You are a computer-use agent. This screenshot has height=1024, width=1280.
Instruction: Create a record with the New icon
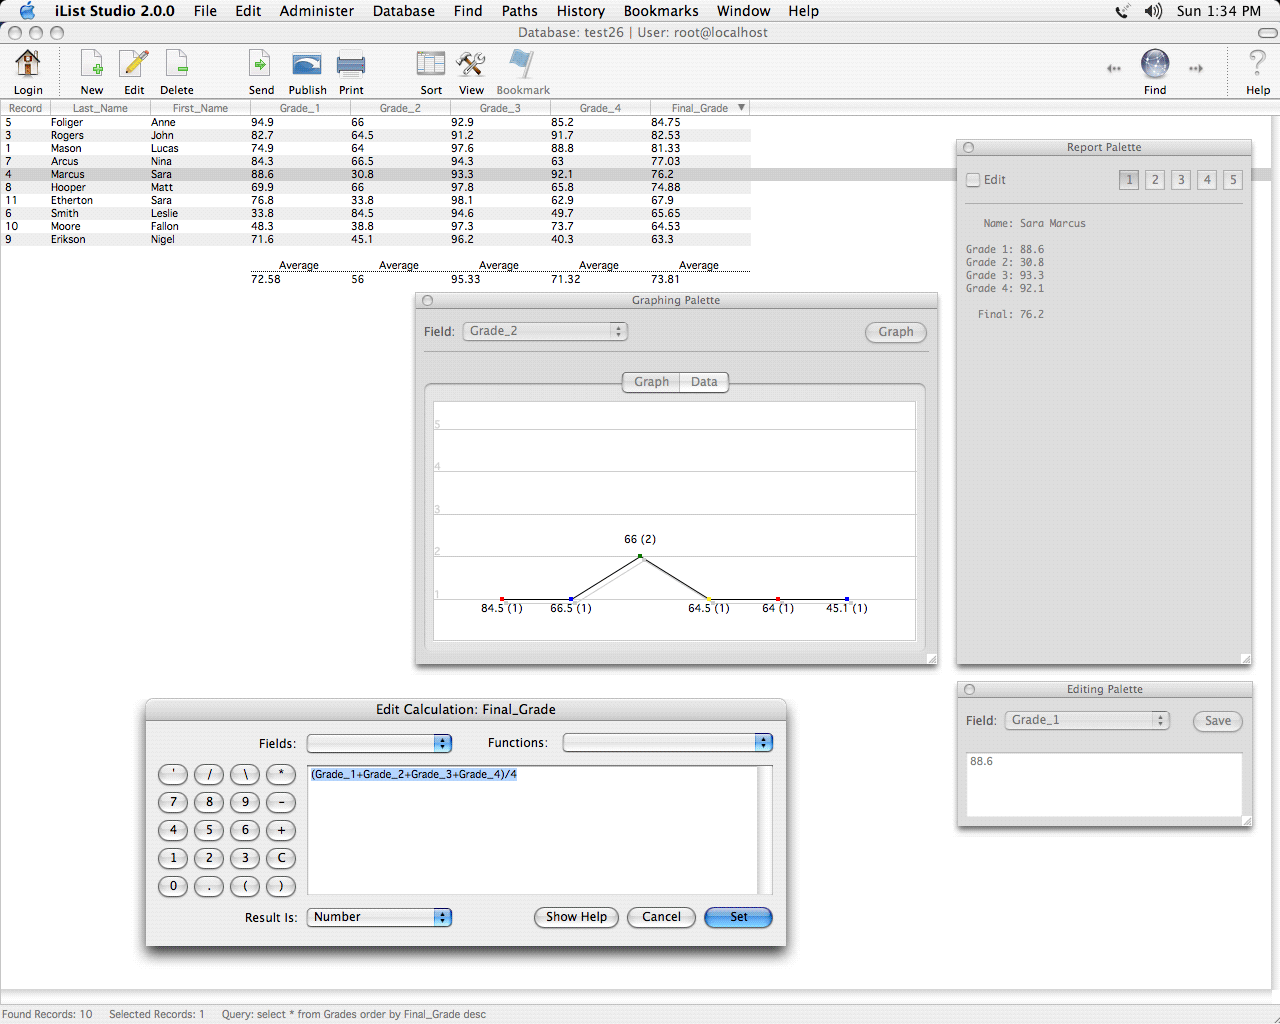coord(92,64)
